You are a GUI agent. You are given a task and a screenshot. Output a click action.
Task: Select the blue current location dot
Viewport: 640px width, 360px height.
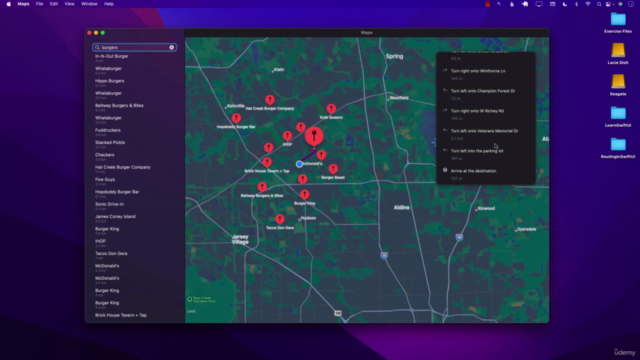coord(299,164)
